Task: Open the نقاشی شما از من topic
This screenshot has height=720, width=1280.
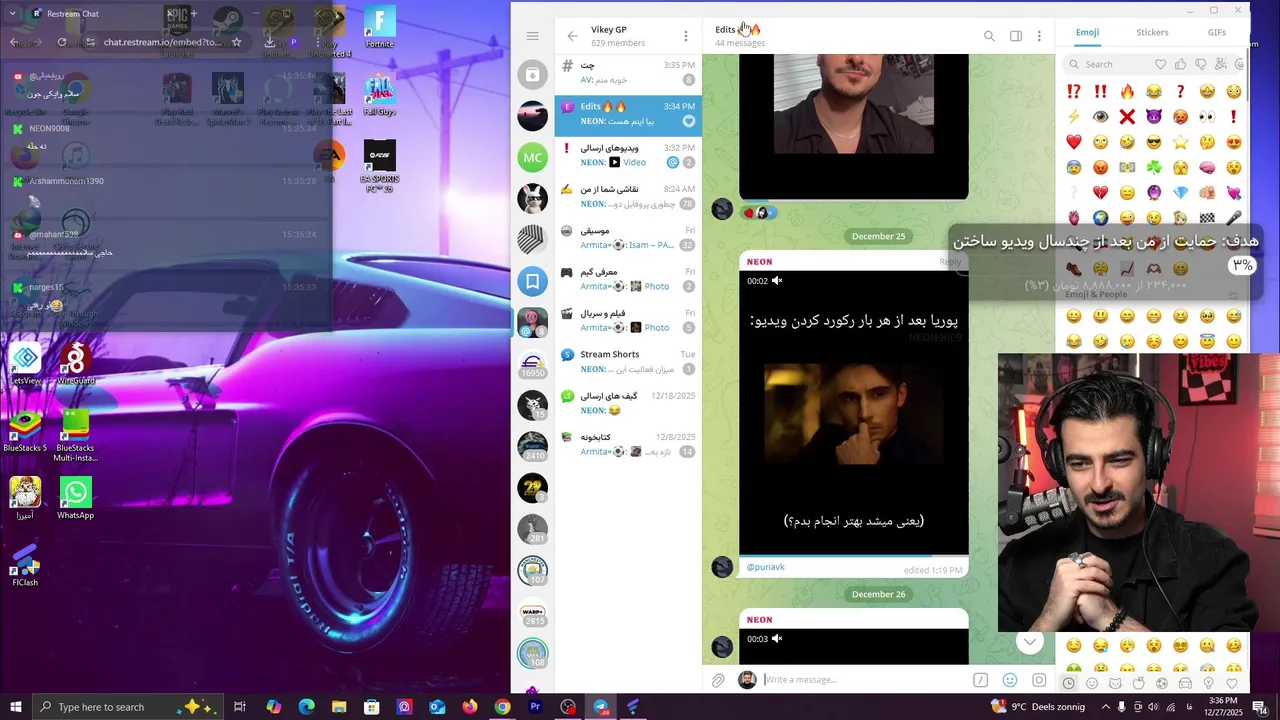Action: coord(628,197)
